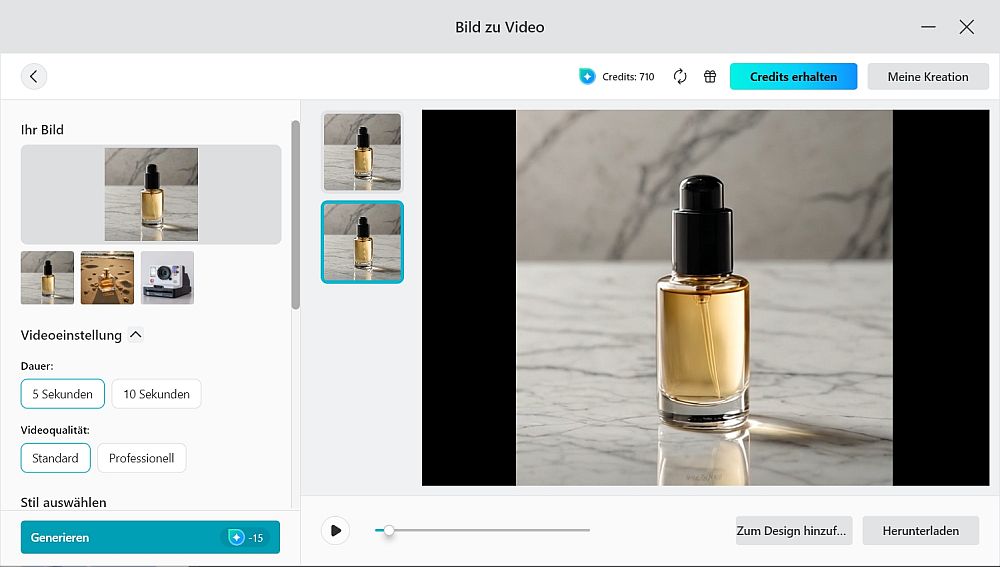Screen dimensions: 1000x567
Task: Click the Stil auswählen heading
Action: tap(63, 503)
